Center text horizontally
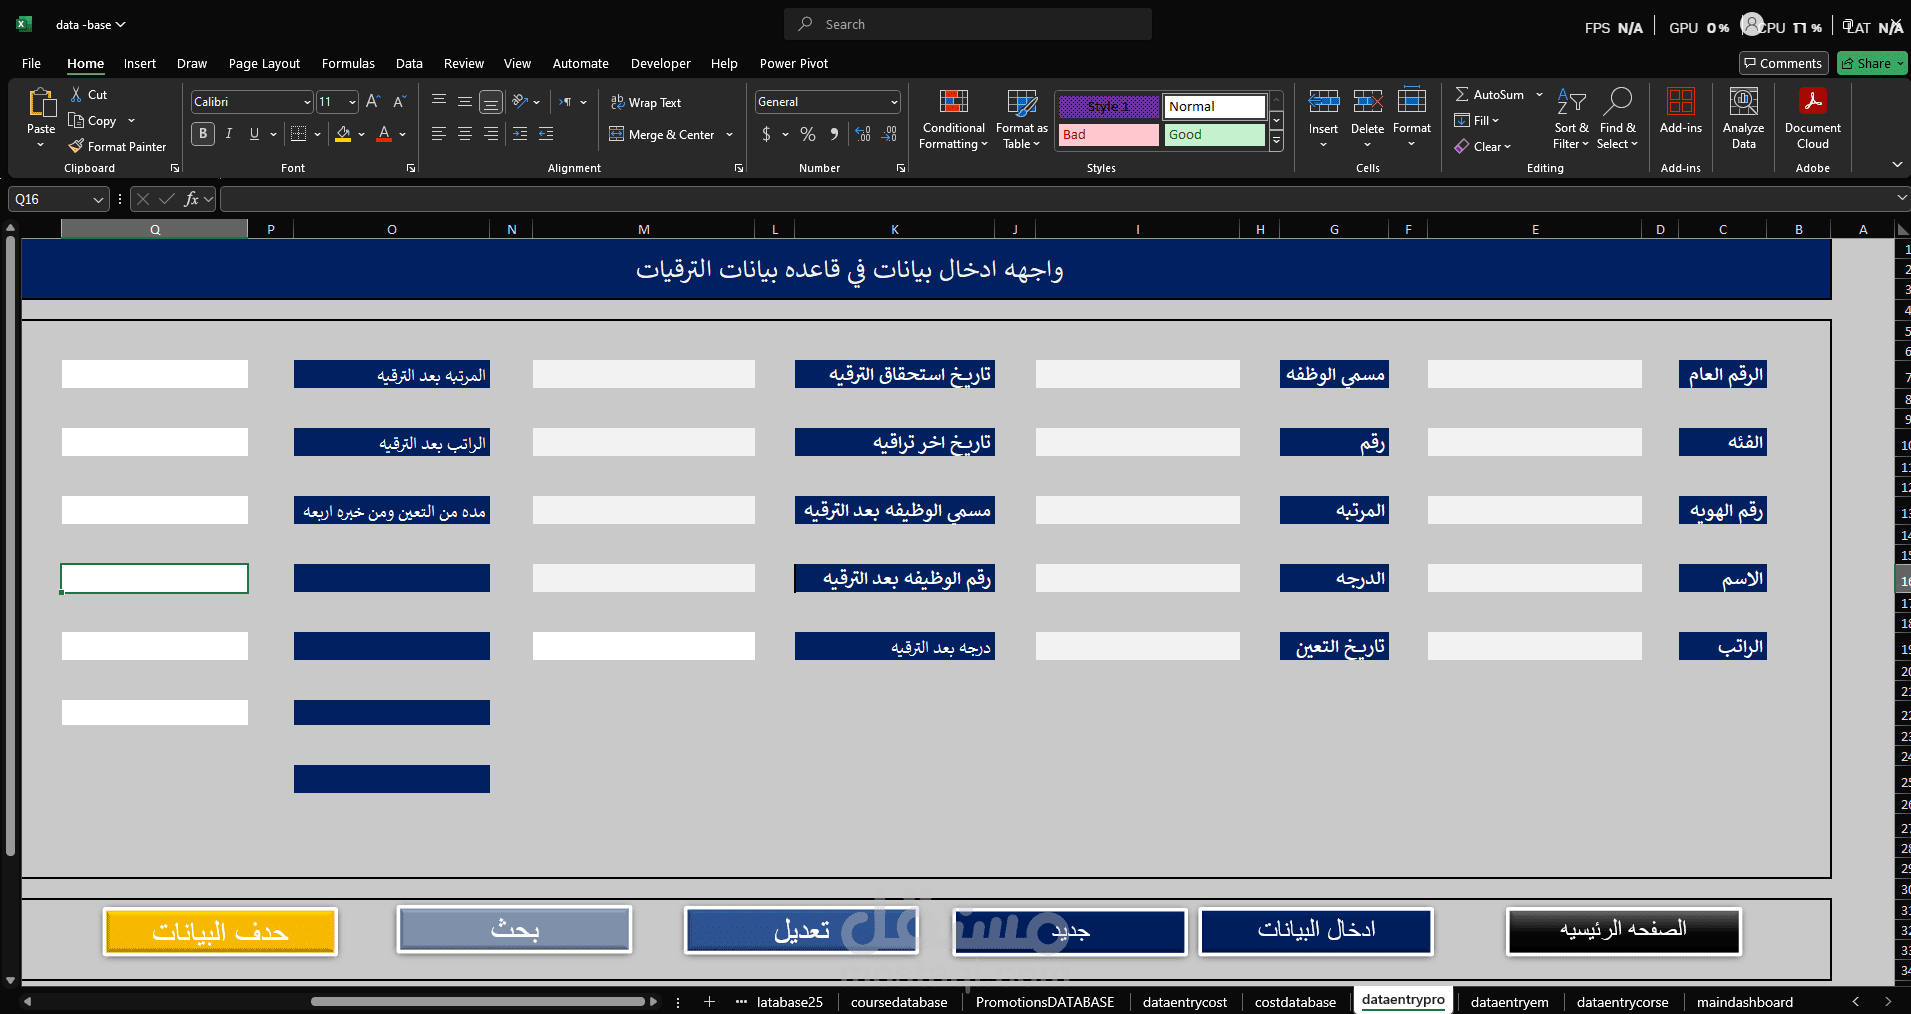Image resolution: width=1911 pixels, height=1014 pixels. point(465,134)
